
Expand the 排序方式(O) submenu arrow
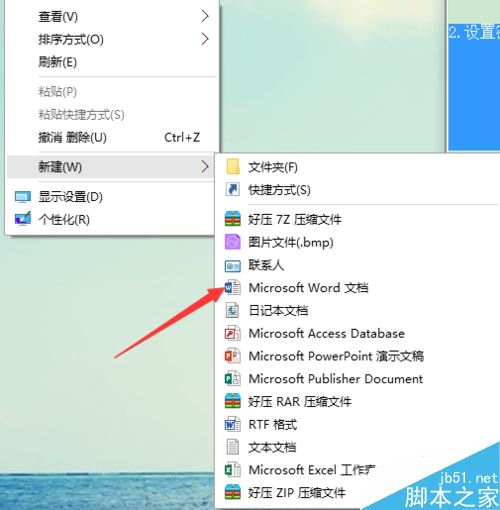click(205, 39)
